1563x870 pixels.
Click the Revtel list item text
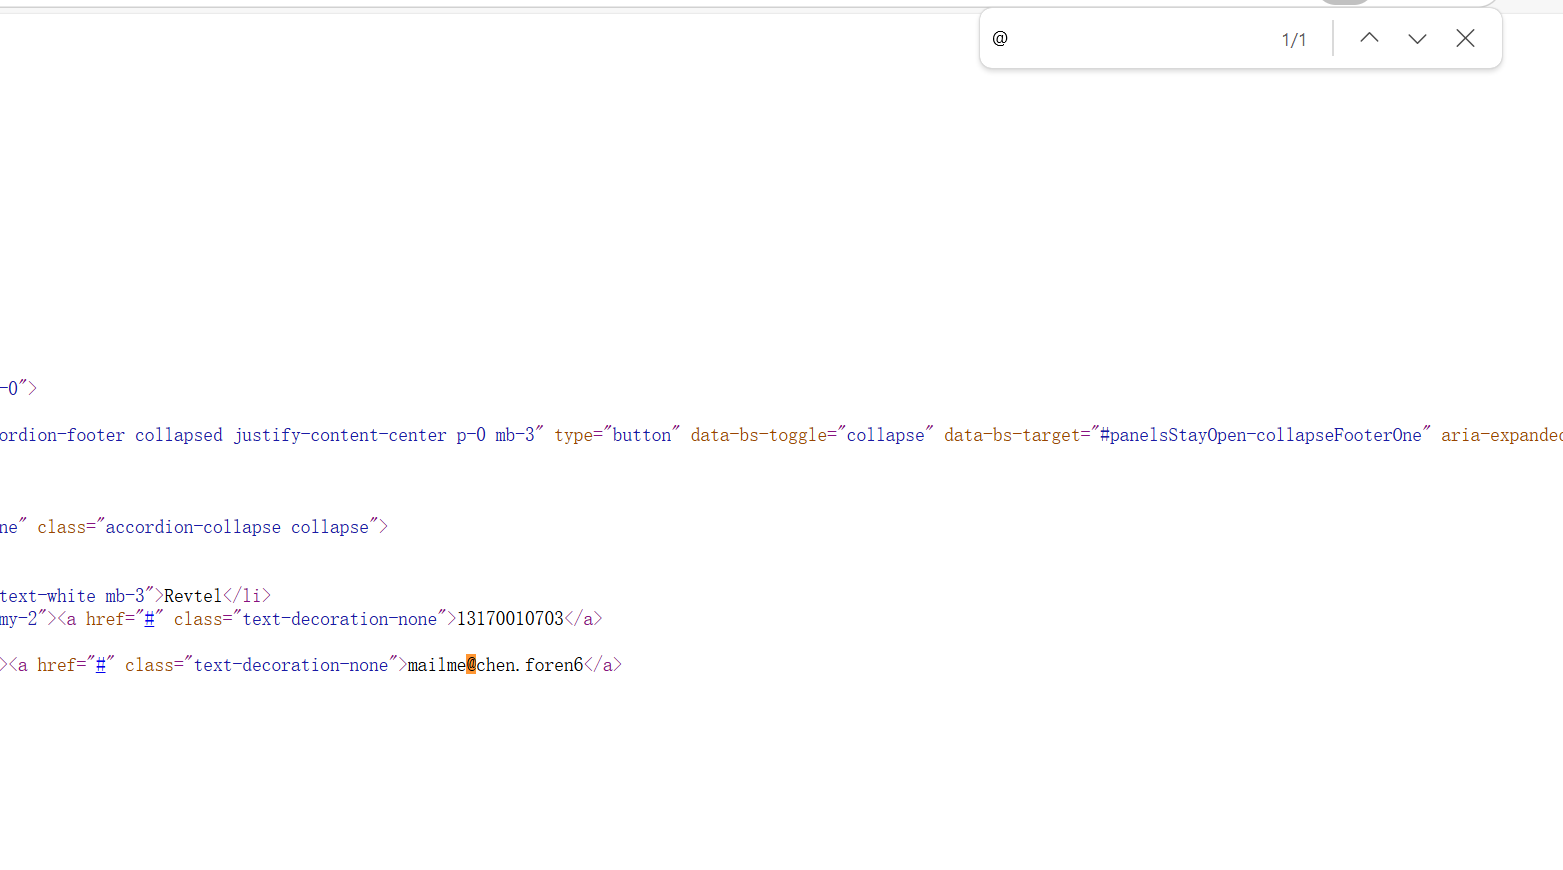pos(192,596)
